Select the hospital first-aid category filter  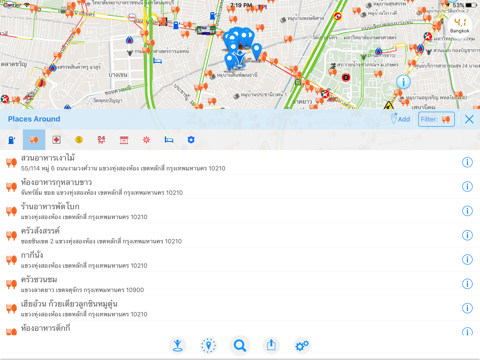point(56,140)
